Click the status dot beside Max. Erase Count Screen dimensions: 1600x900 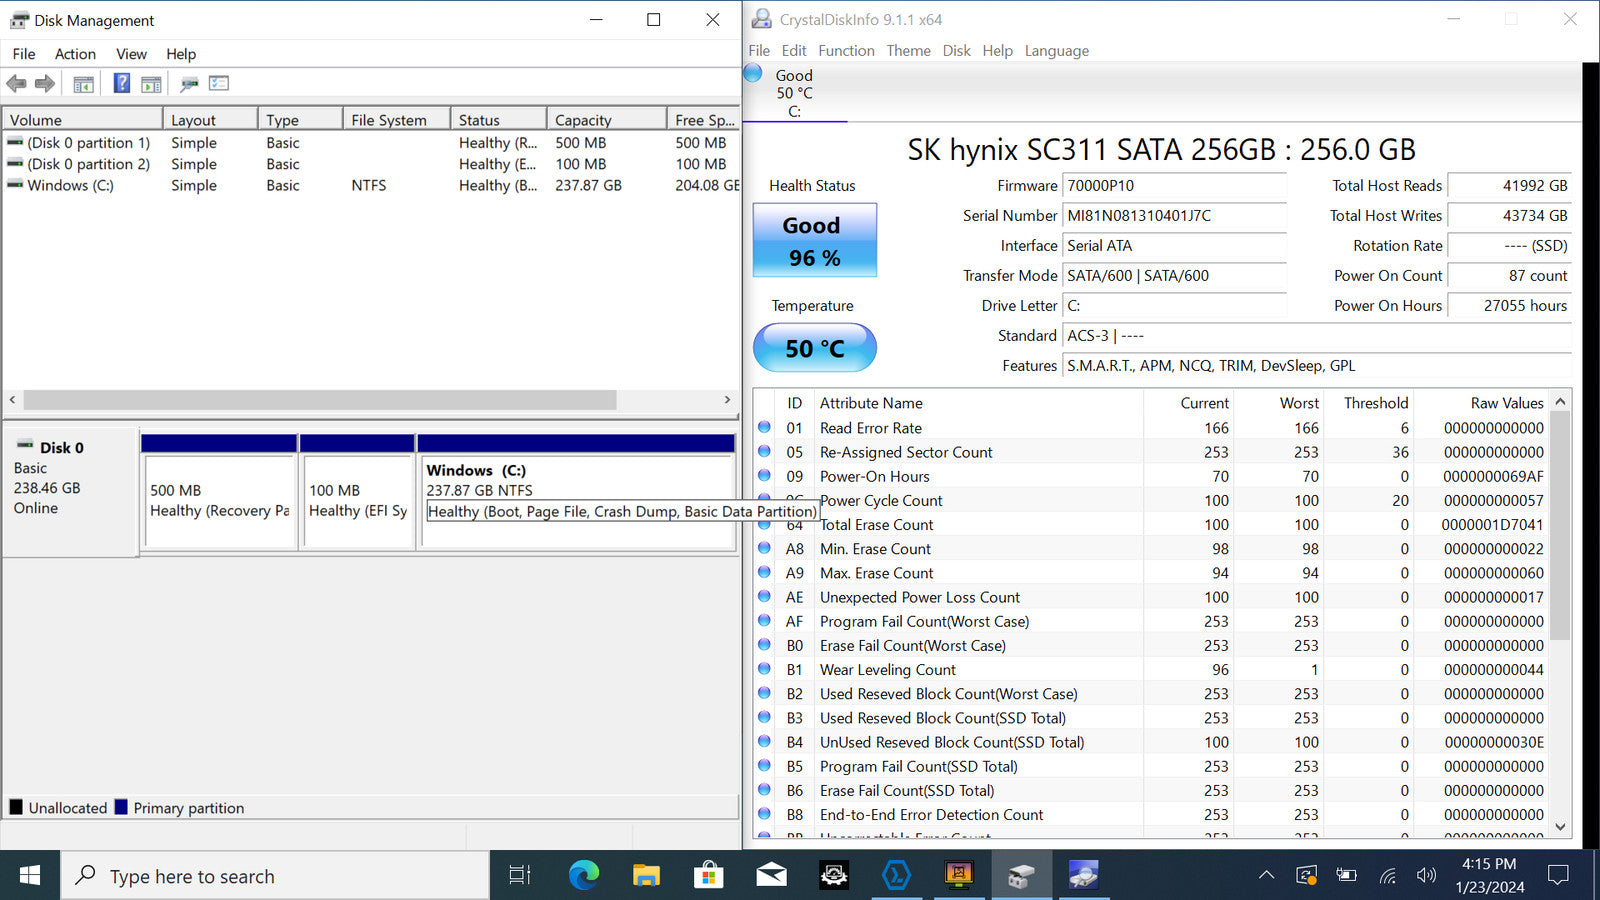(765, 572)
